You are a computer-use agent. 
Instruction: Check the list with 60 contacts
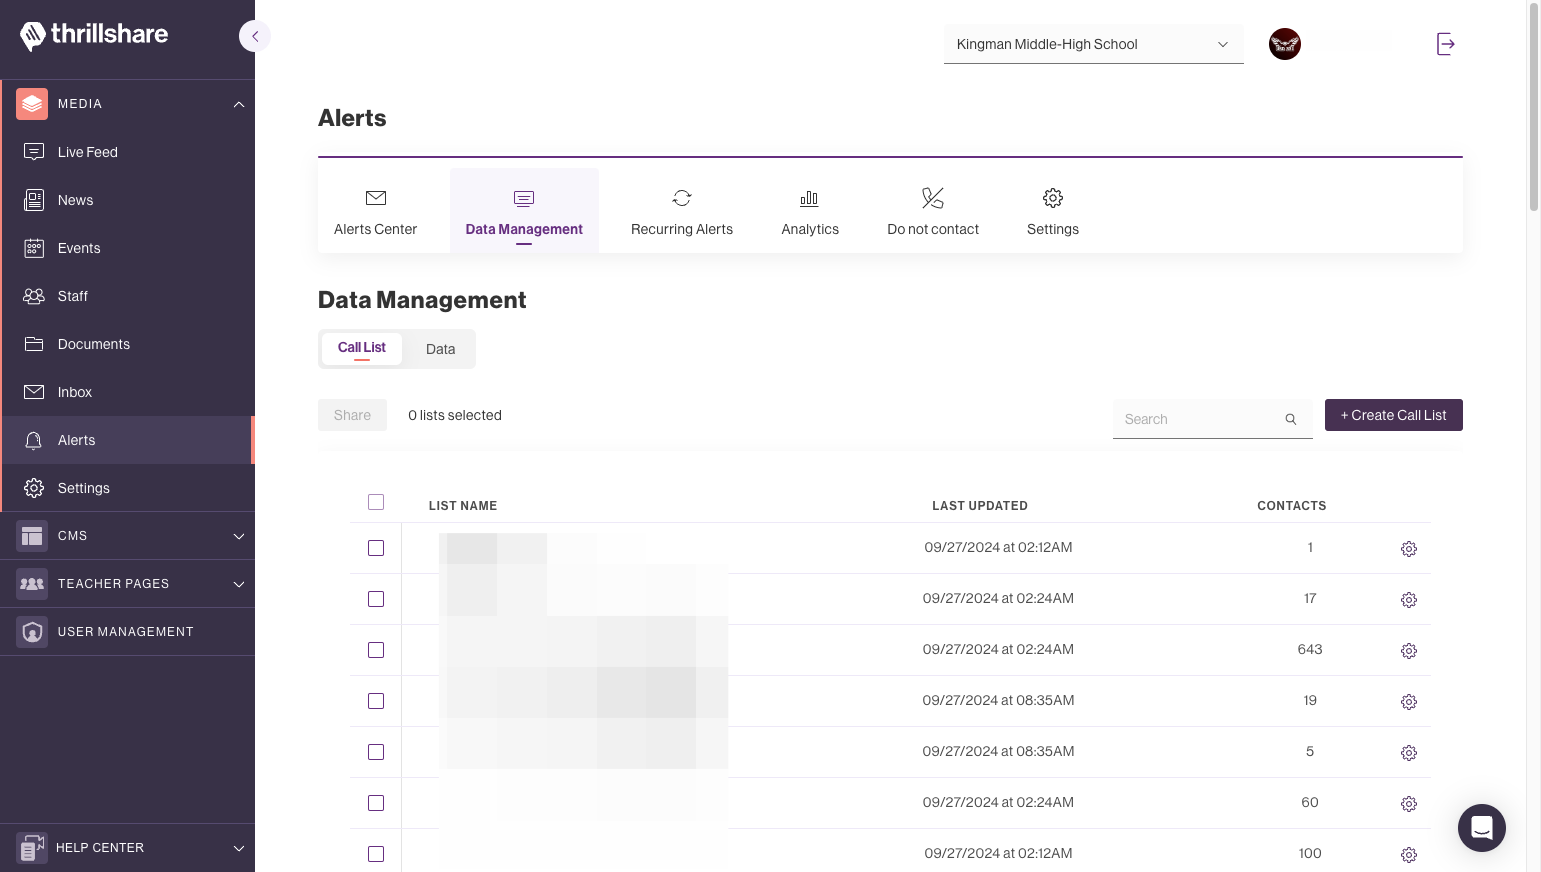[x=376, y=803]
